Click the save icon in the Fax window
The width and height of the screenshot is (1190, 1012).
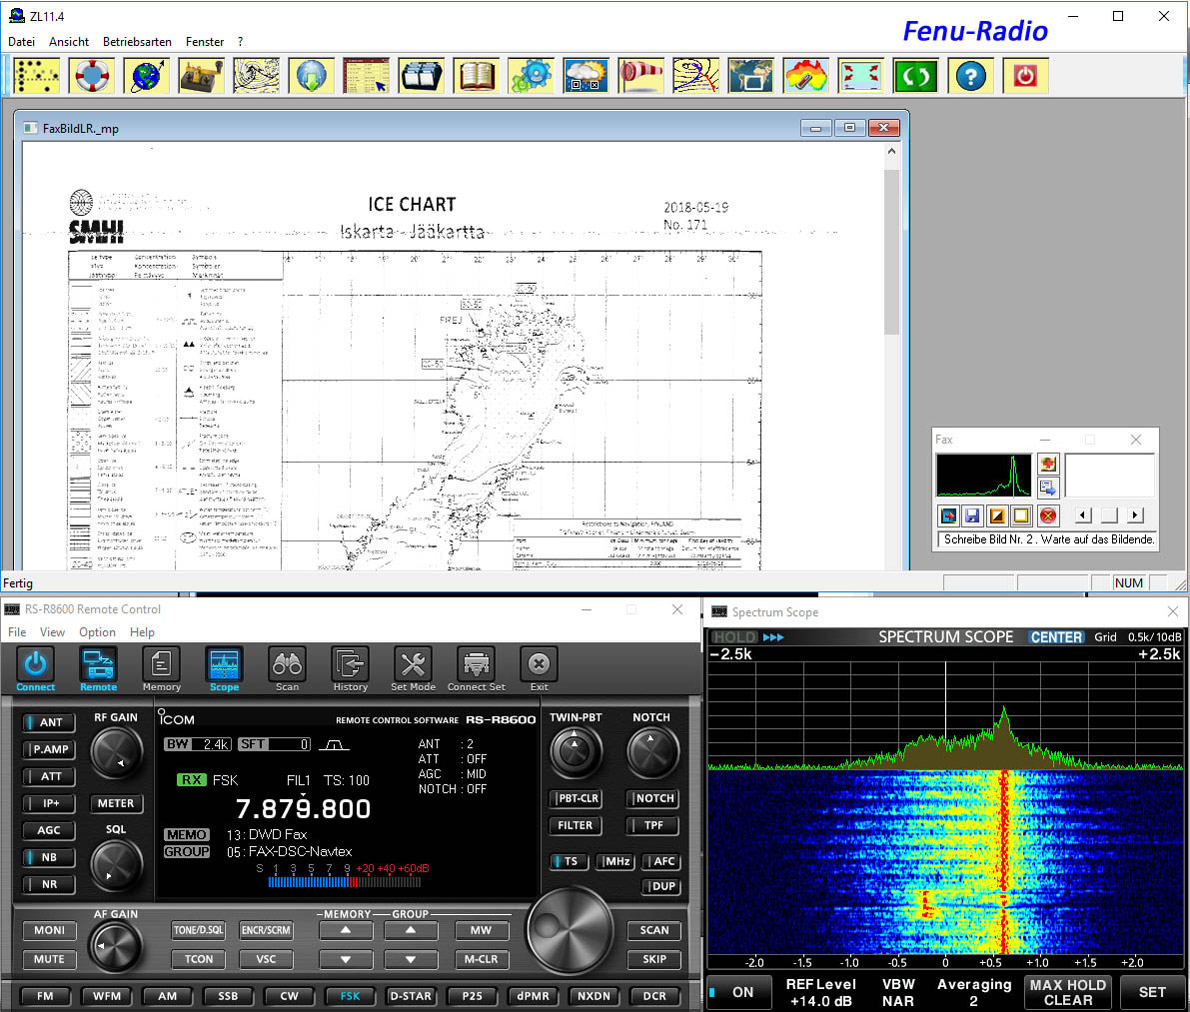coord(971,515)
